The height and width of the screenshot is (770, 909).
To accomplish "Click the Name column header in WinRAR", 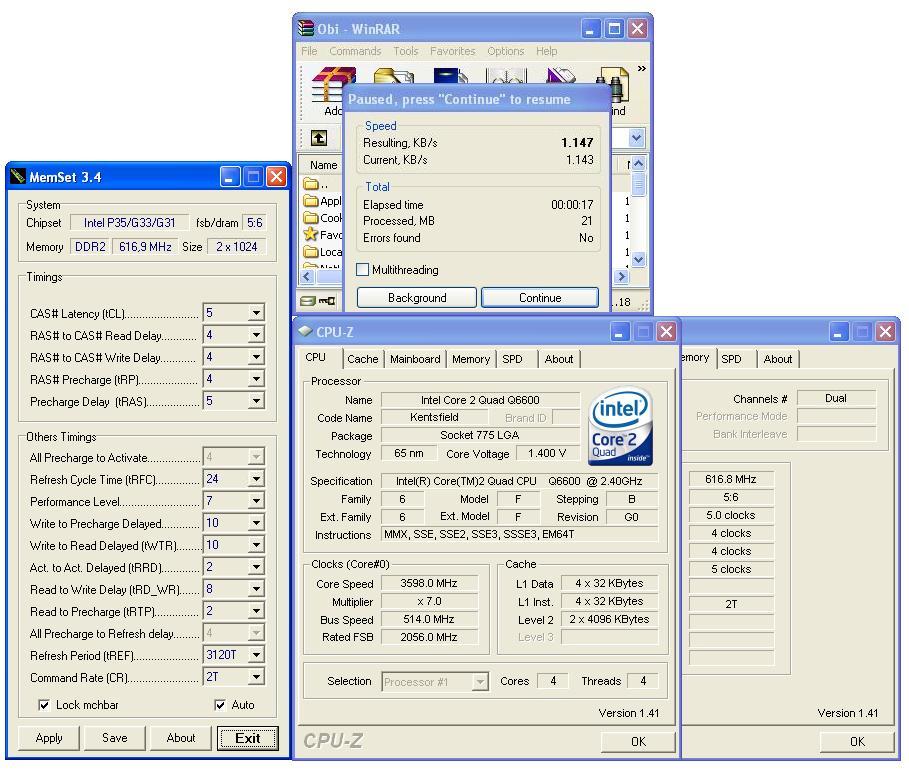I will [323, 165].
